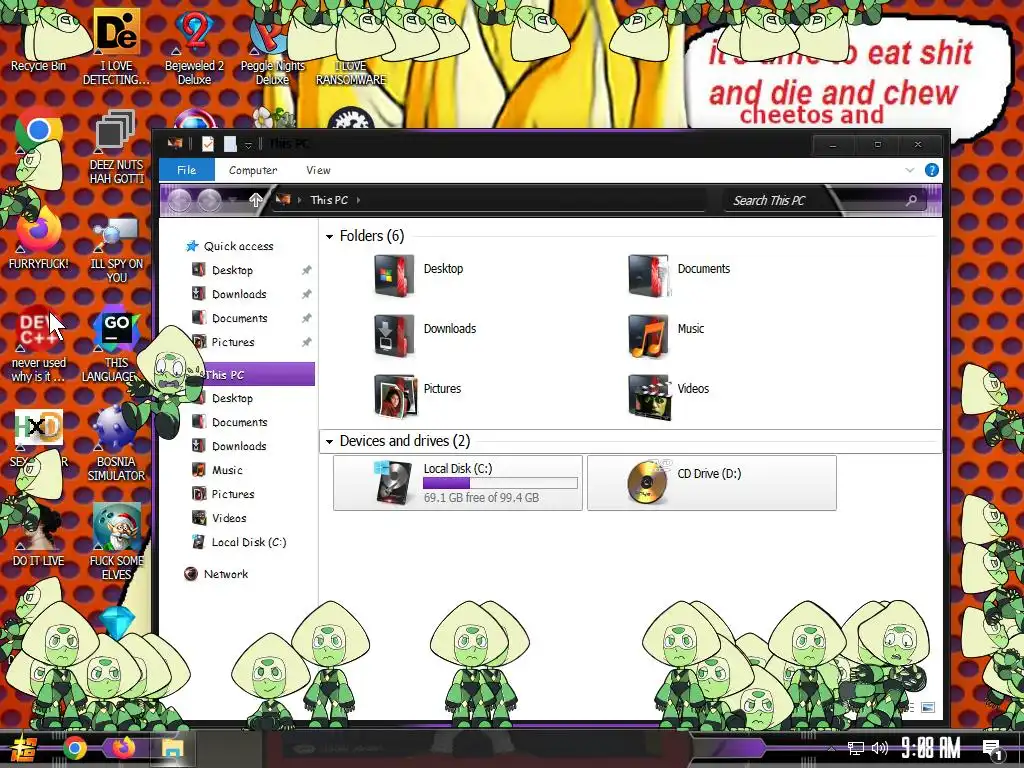Open HxD hex editor desktop shortcut
1024x768 pixels.
click(x=39, y=436)
